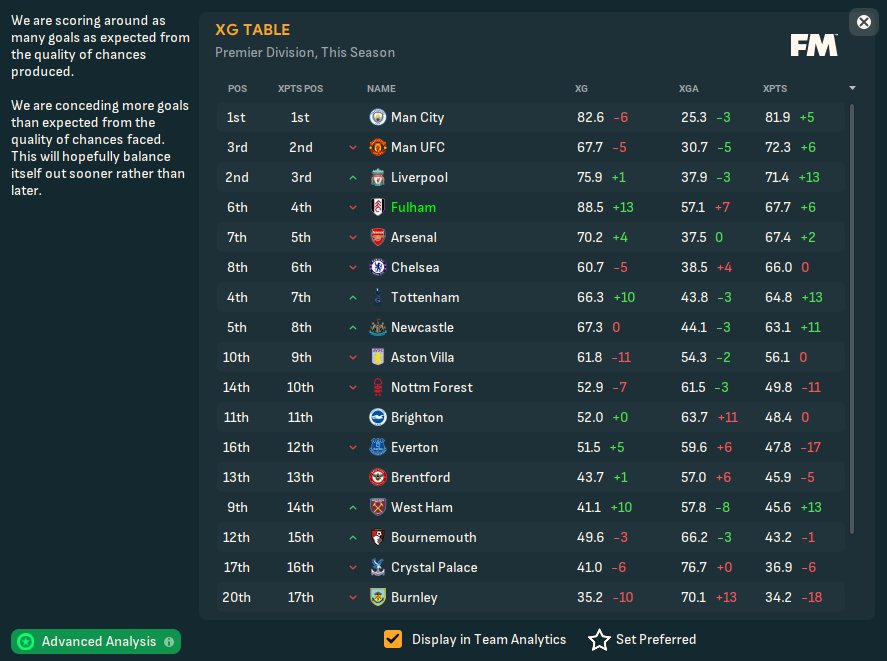Open the table column options dropdown arrow
The image size is (887, 661).
pyautogui.click(x=852, y=88)
